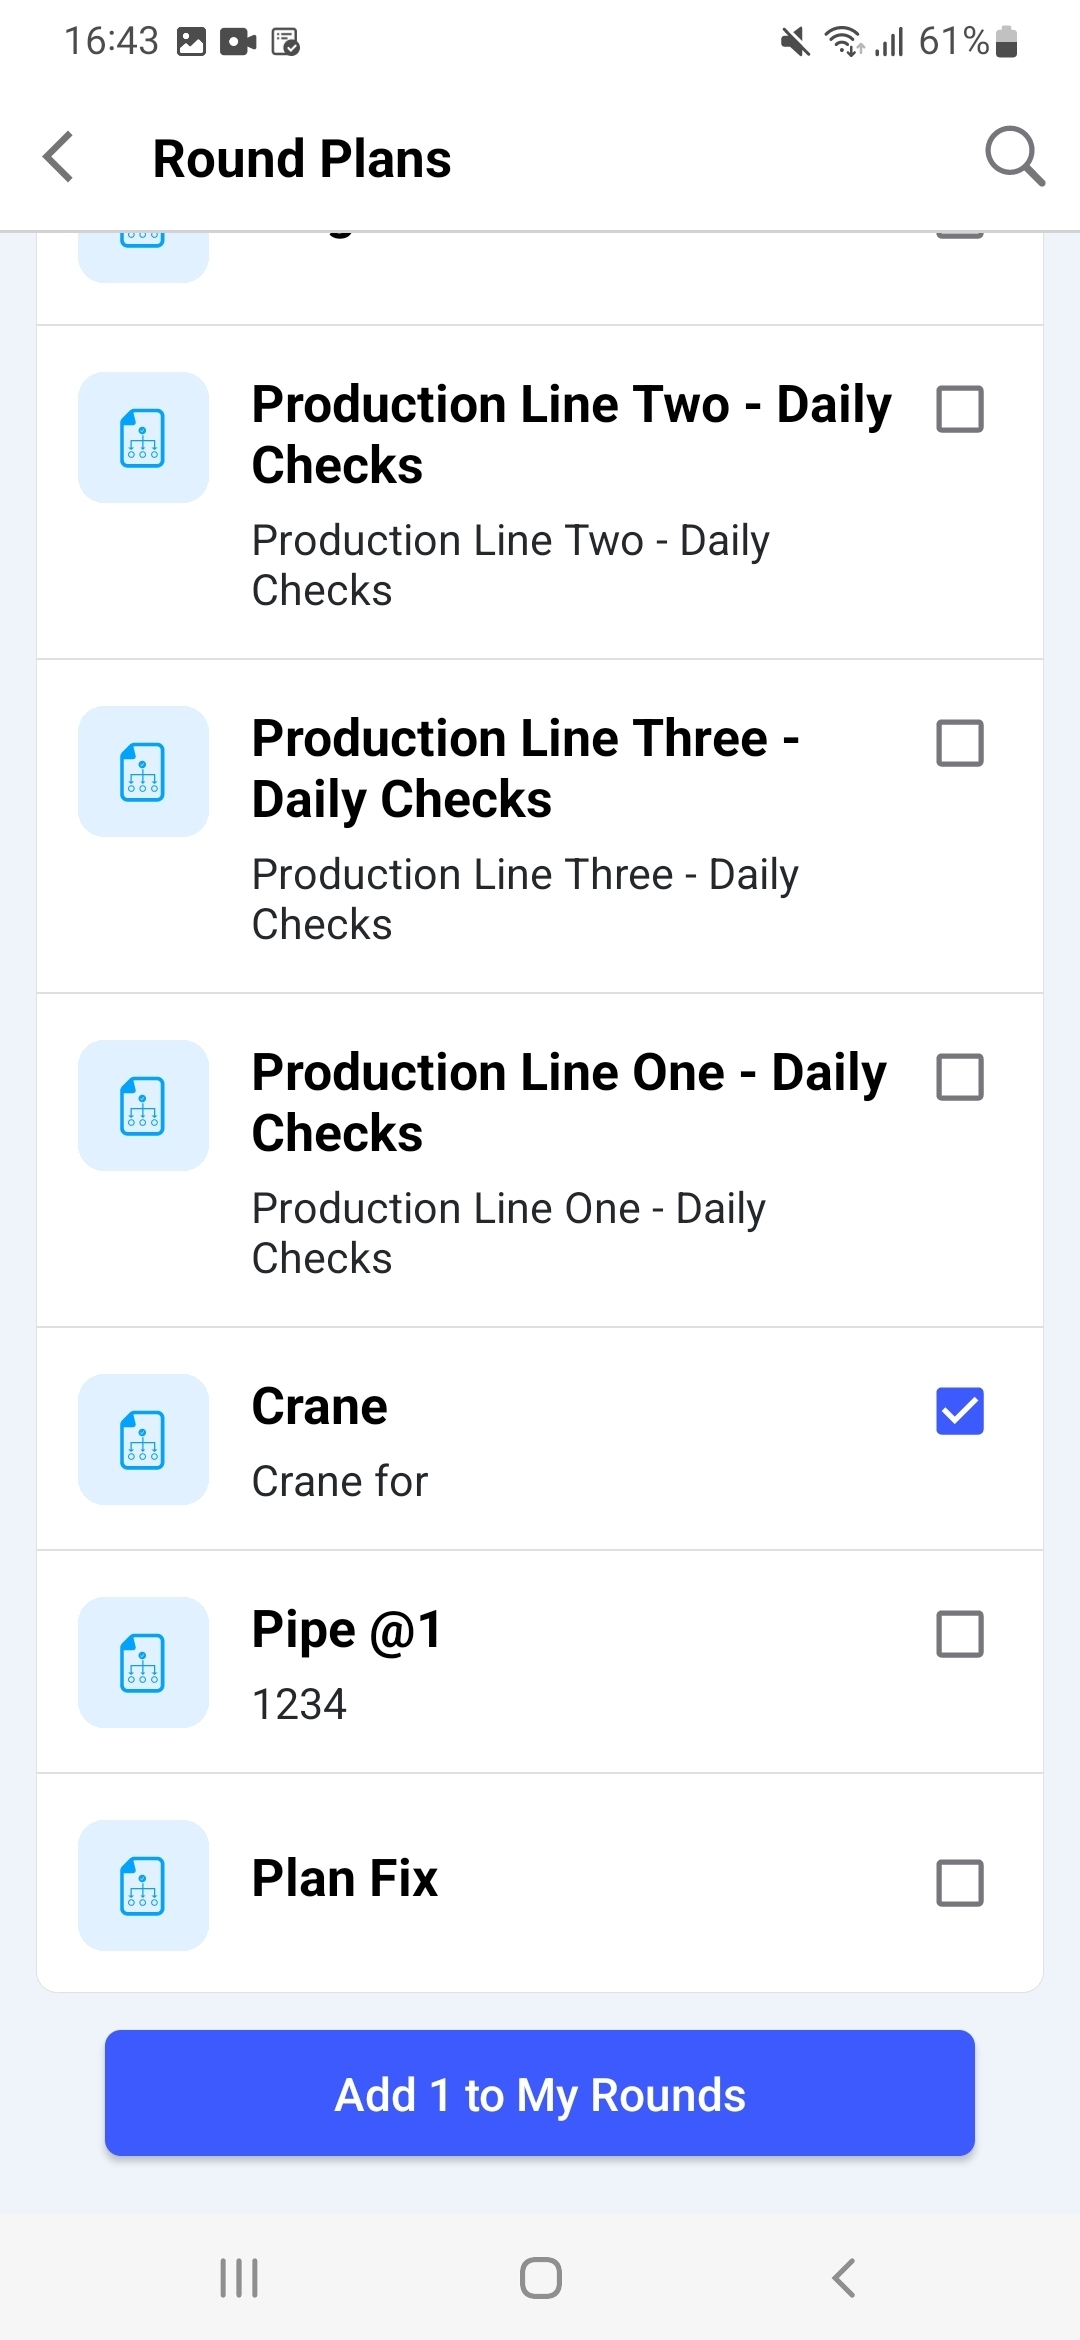Enable the Plan Fix checkbox
1080x2340 pixels.
pos(959,1883)
